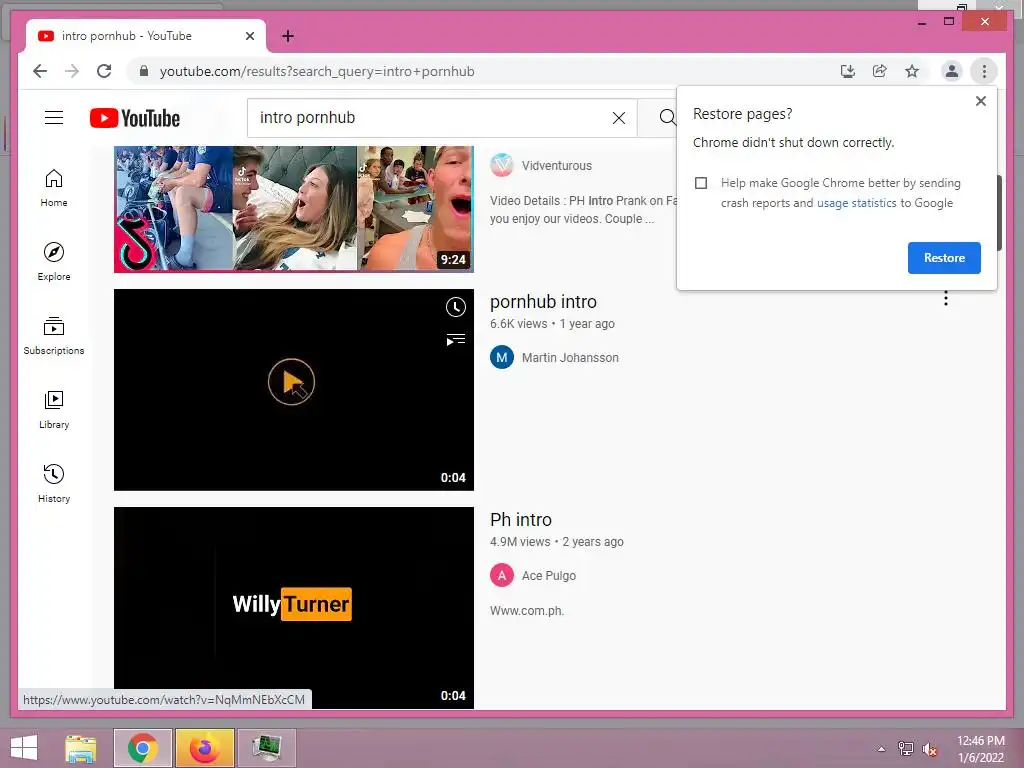The width and height of the screenshot is (1024, 768).
Task: Click the install app icon in address bar
Action: point(848,71)
